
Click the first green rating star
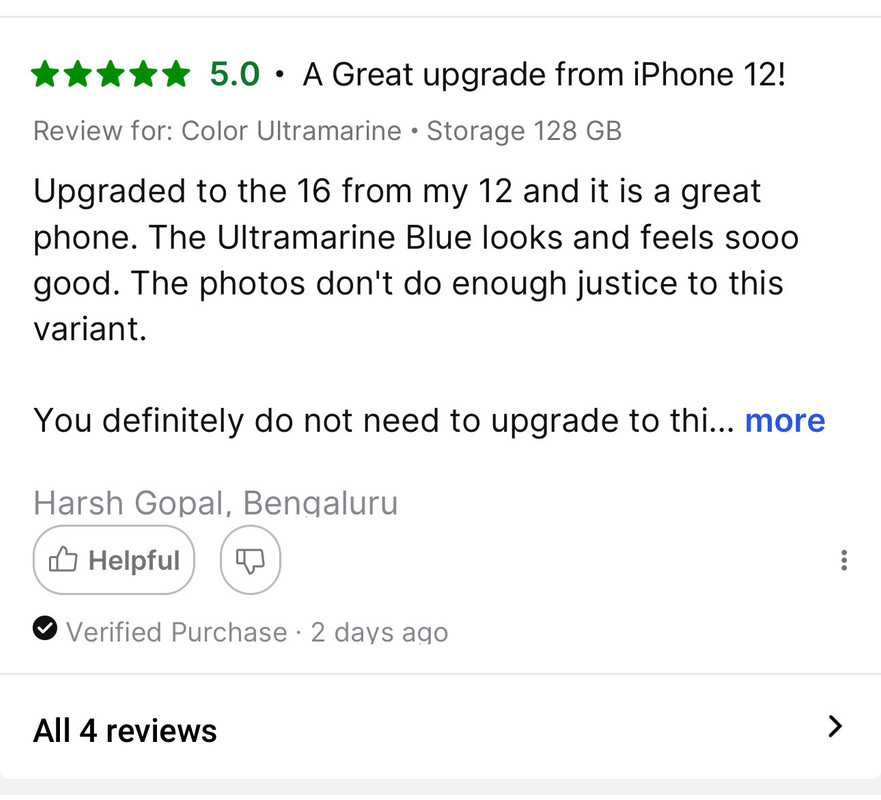click(x=44, y=74)
